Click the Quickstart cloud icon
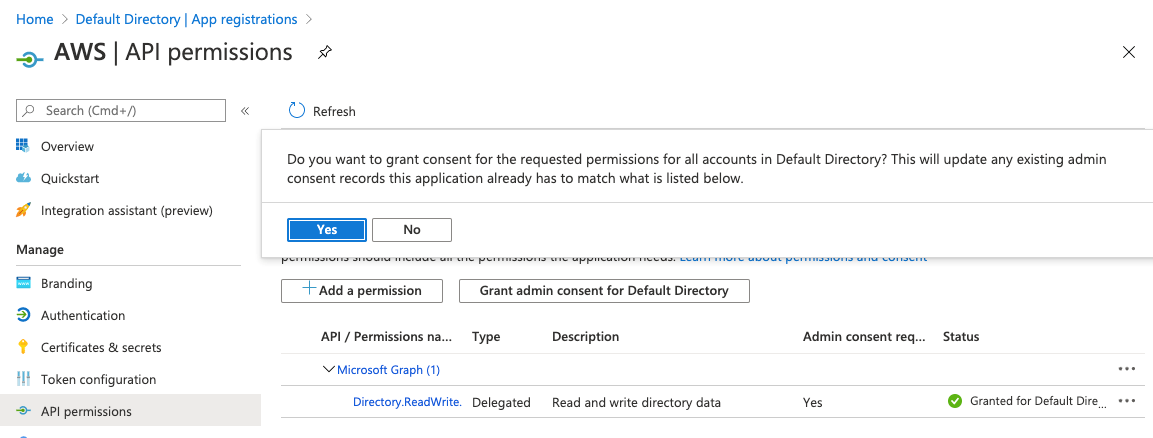 click(23, 178)
